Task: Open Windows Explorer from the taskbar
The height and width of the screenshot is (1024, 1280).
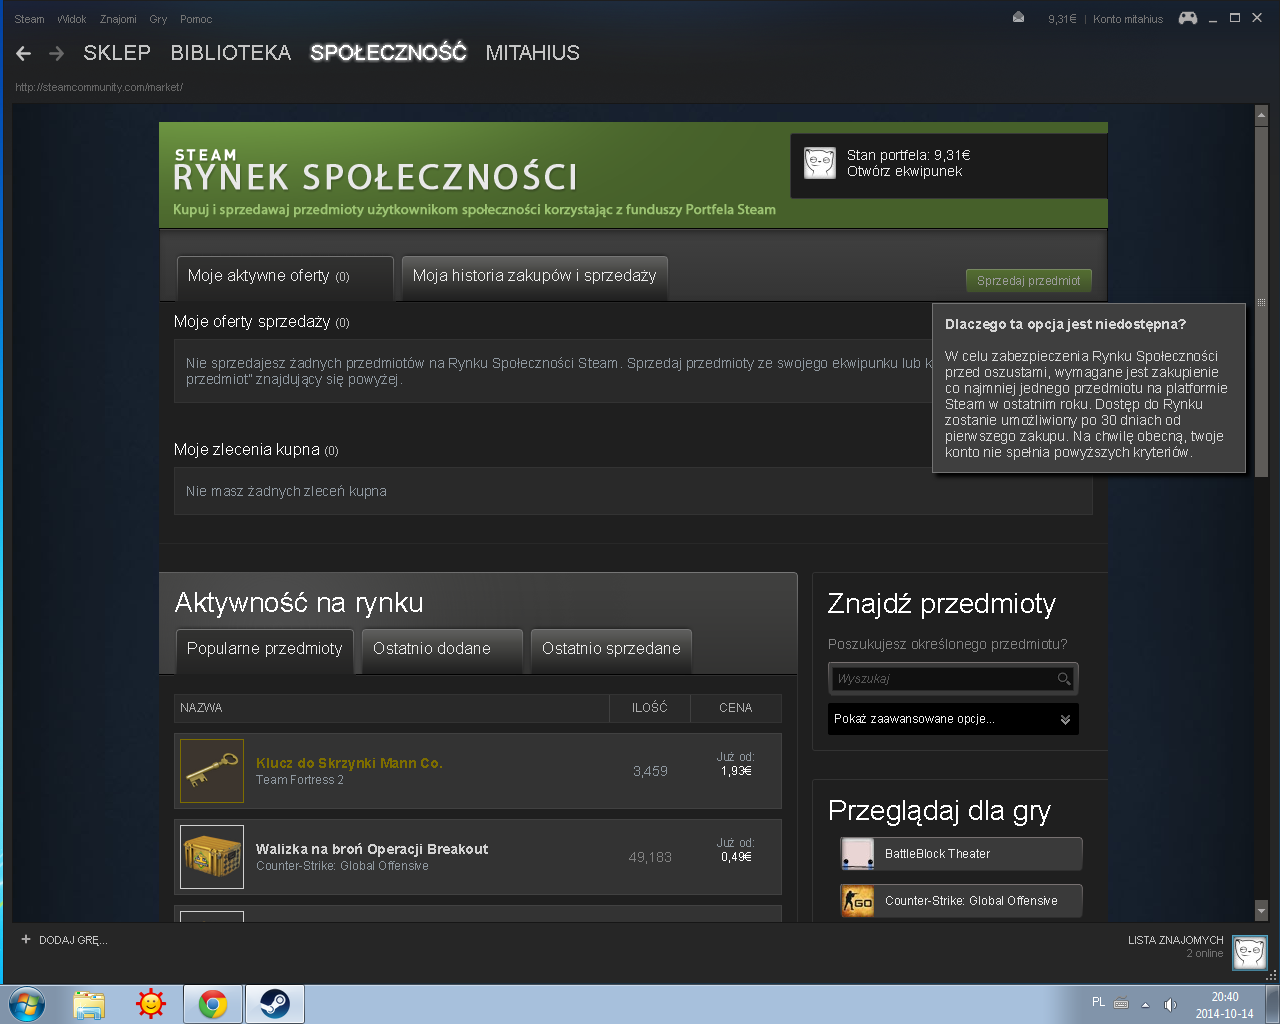Action: tap(89, 1004)
